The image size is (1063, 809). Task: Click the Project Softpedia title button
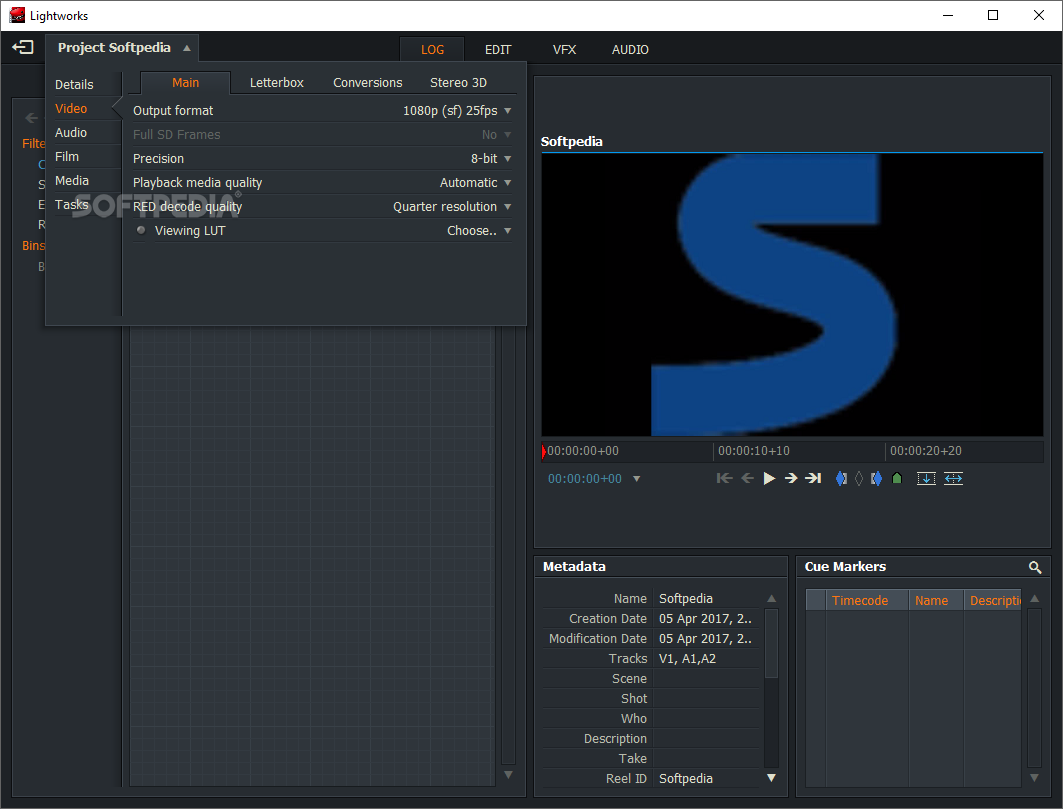pyautogui.click(x=122, y=47)
